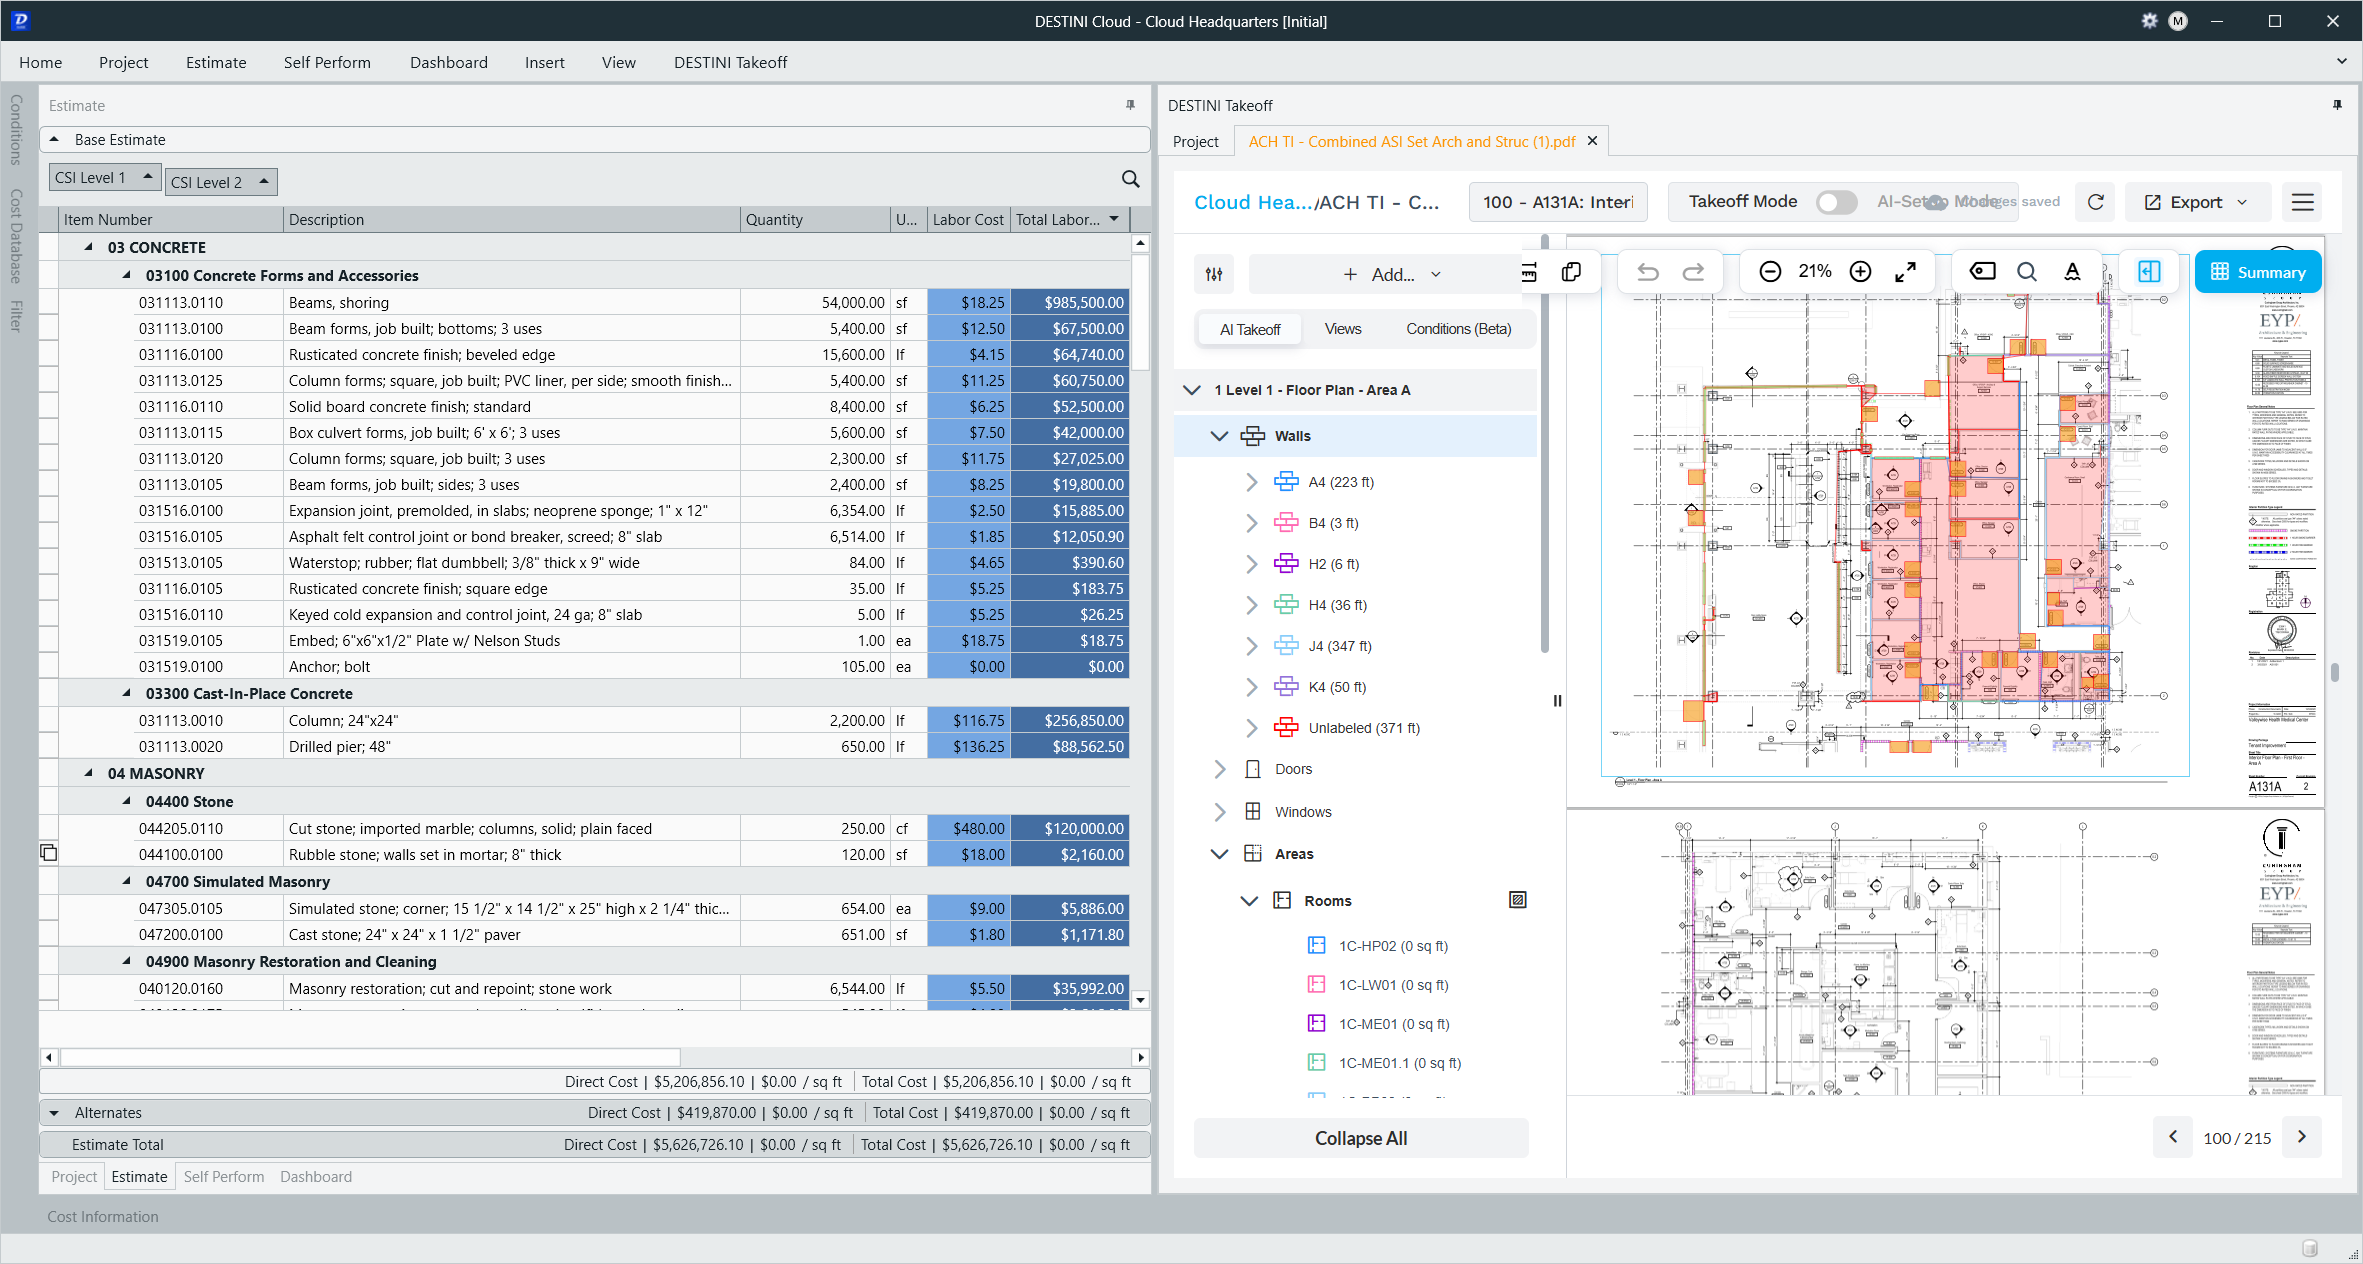Collapse the 04 MASONRY group

pos(89,773)
